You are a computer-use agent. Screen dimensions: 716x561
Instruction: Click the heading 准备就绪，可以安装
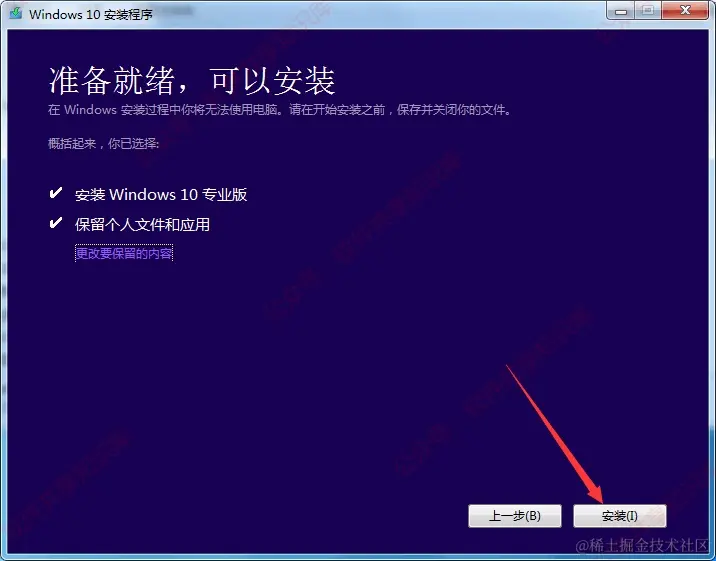coord(192,81)
